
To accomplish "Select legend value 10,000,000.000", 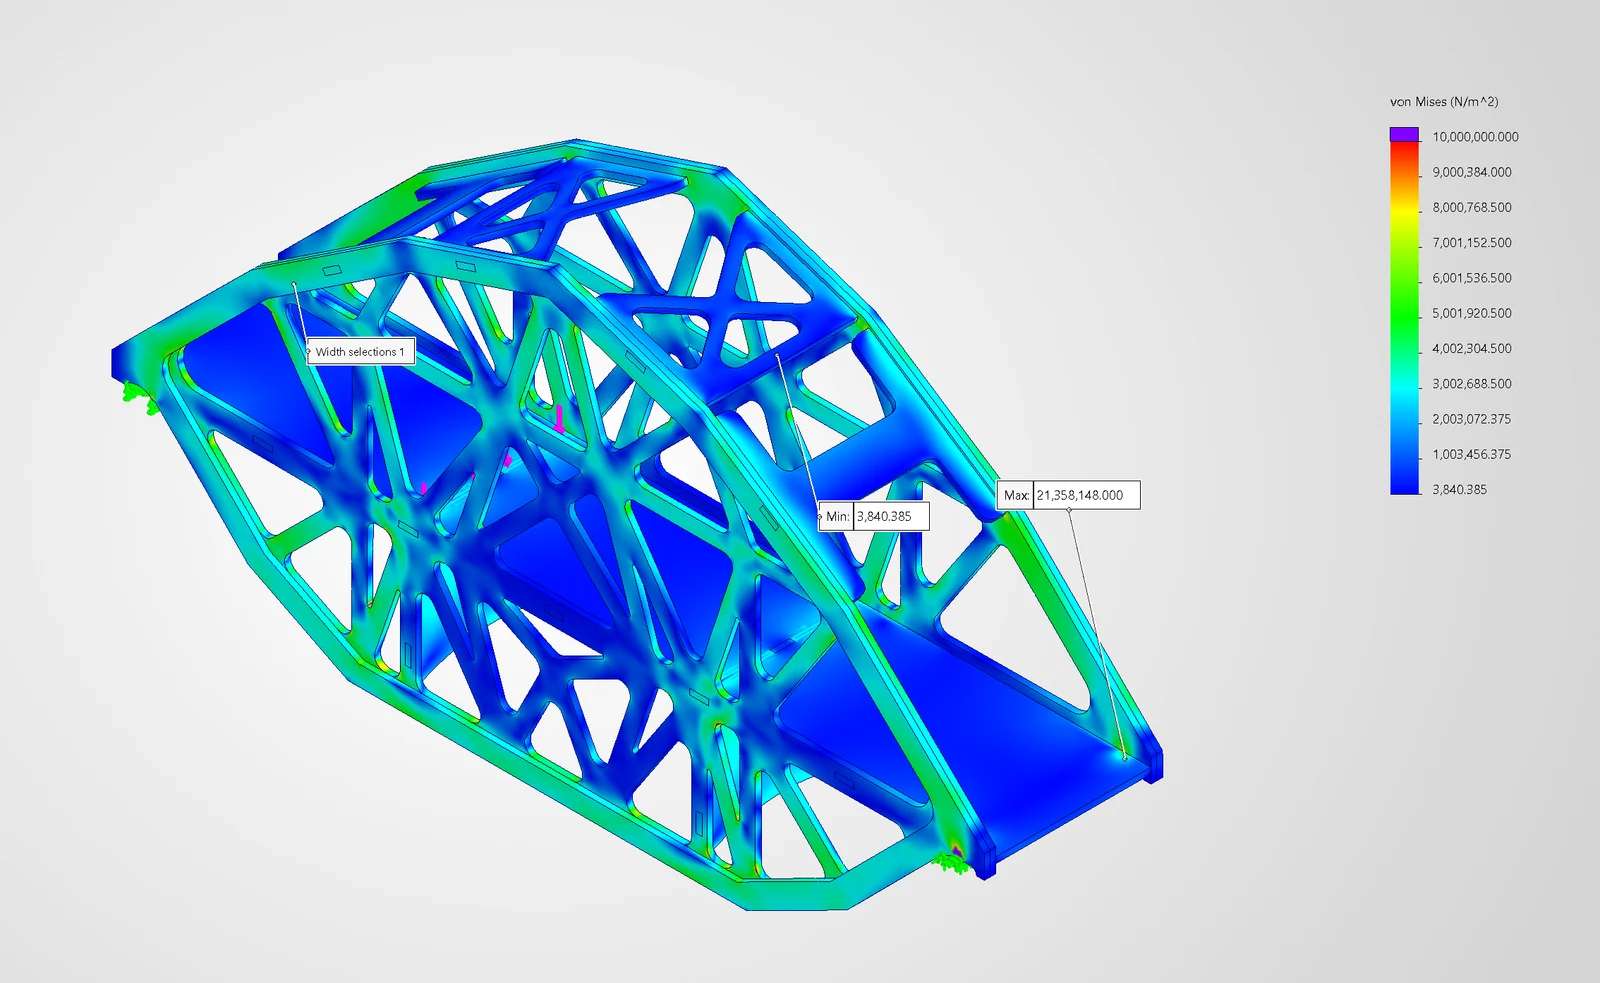I will pyautogui.click(x=1475, y=137).
